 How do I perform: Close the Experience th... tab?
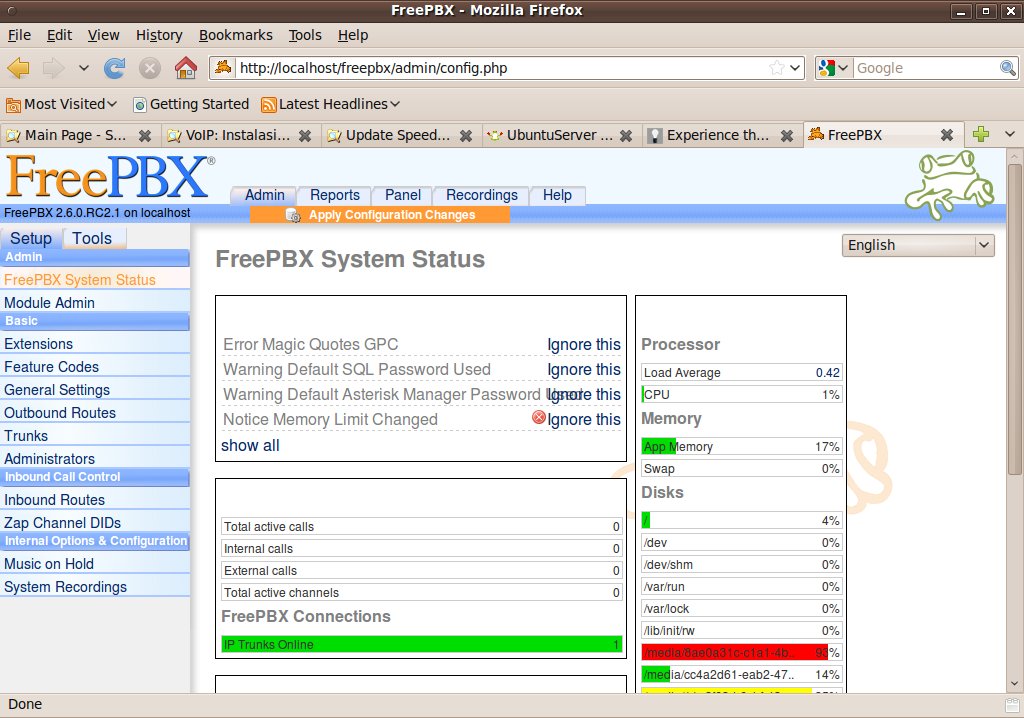(x=787, y=135)
